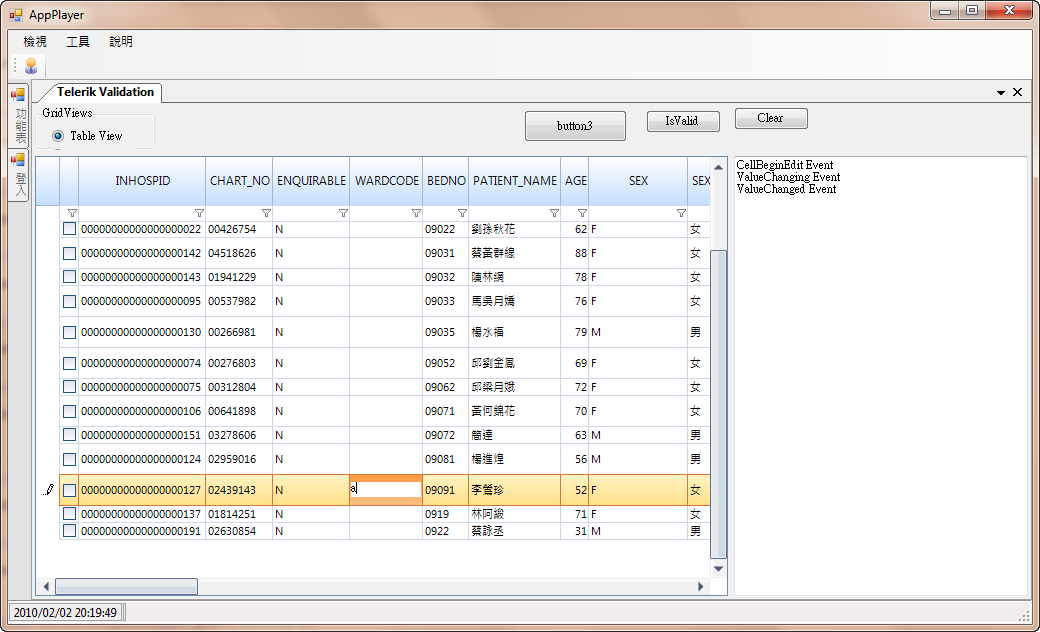Click the Clear button

[771, 118]
